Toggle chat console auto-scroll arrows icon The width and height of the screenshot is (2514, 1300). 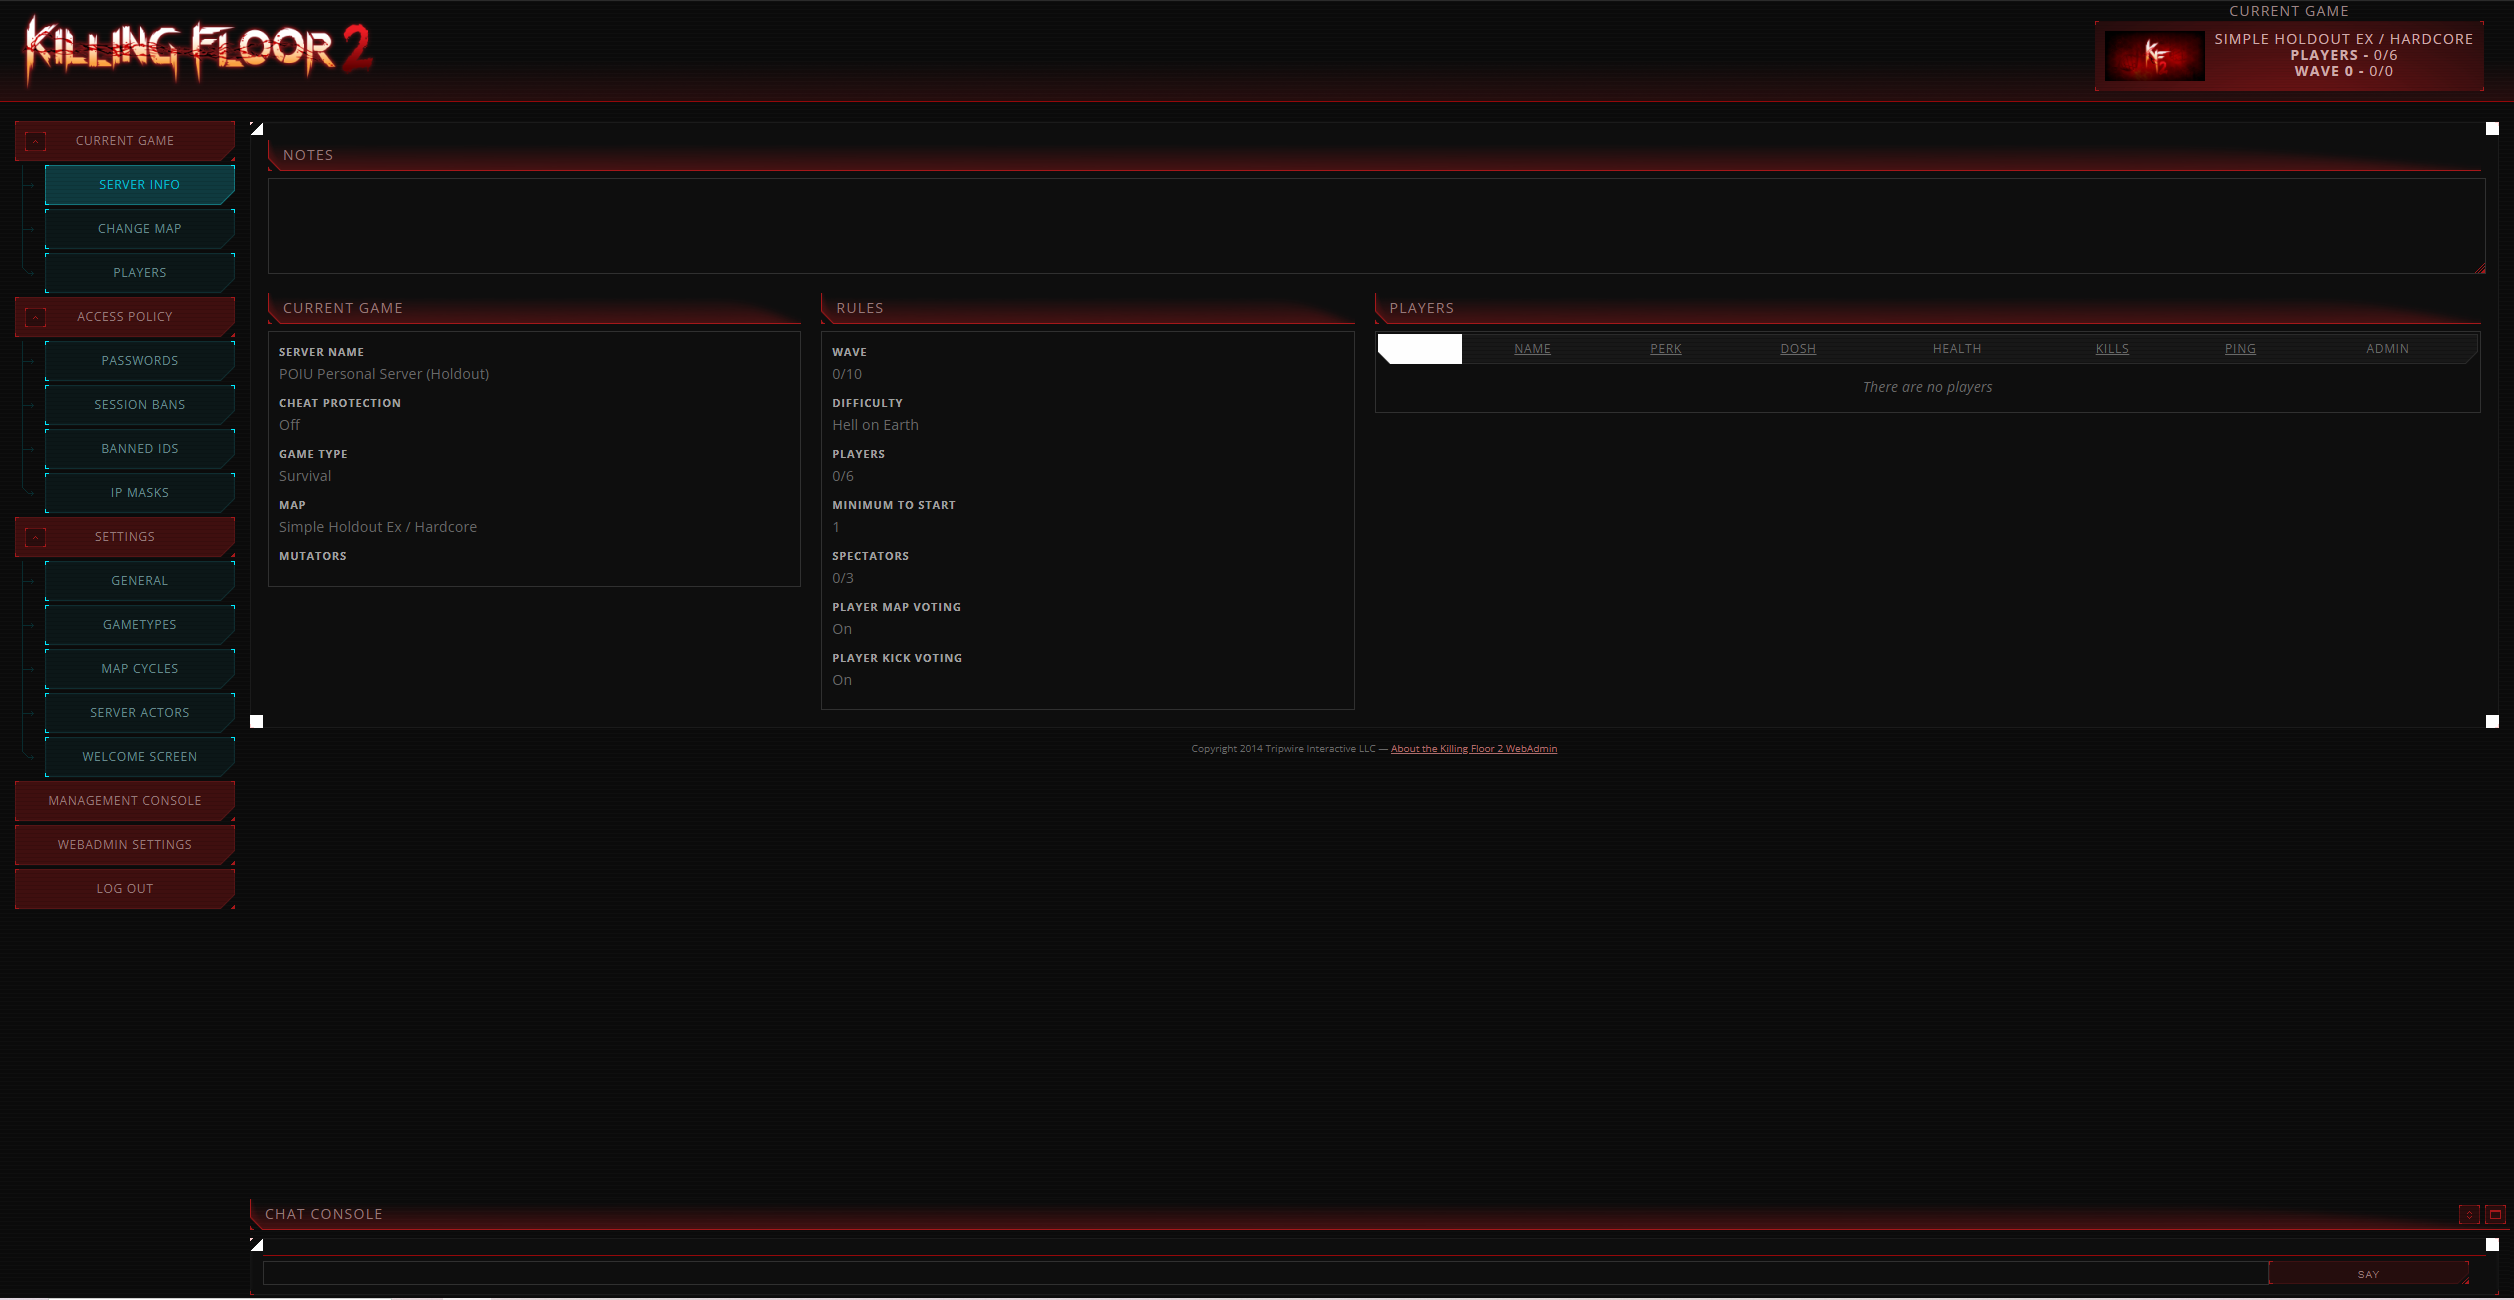pyautogui.click(x=2468, y=1214)
